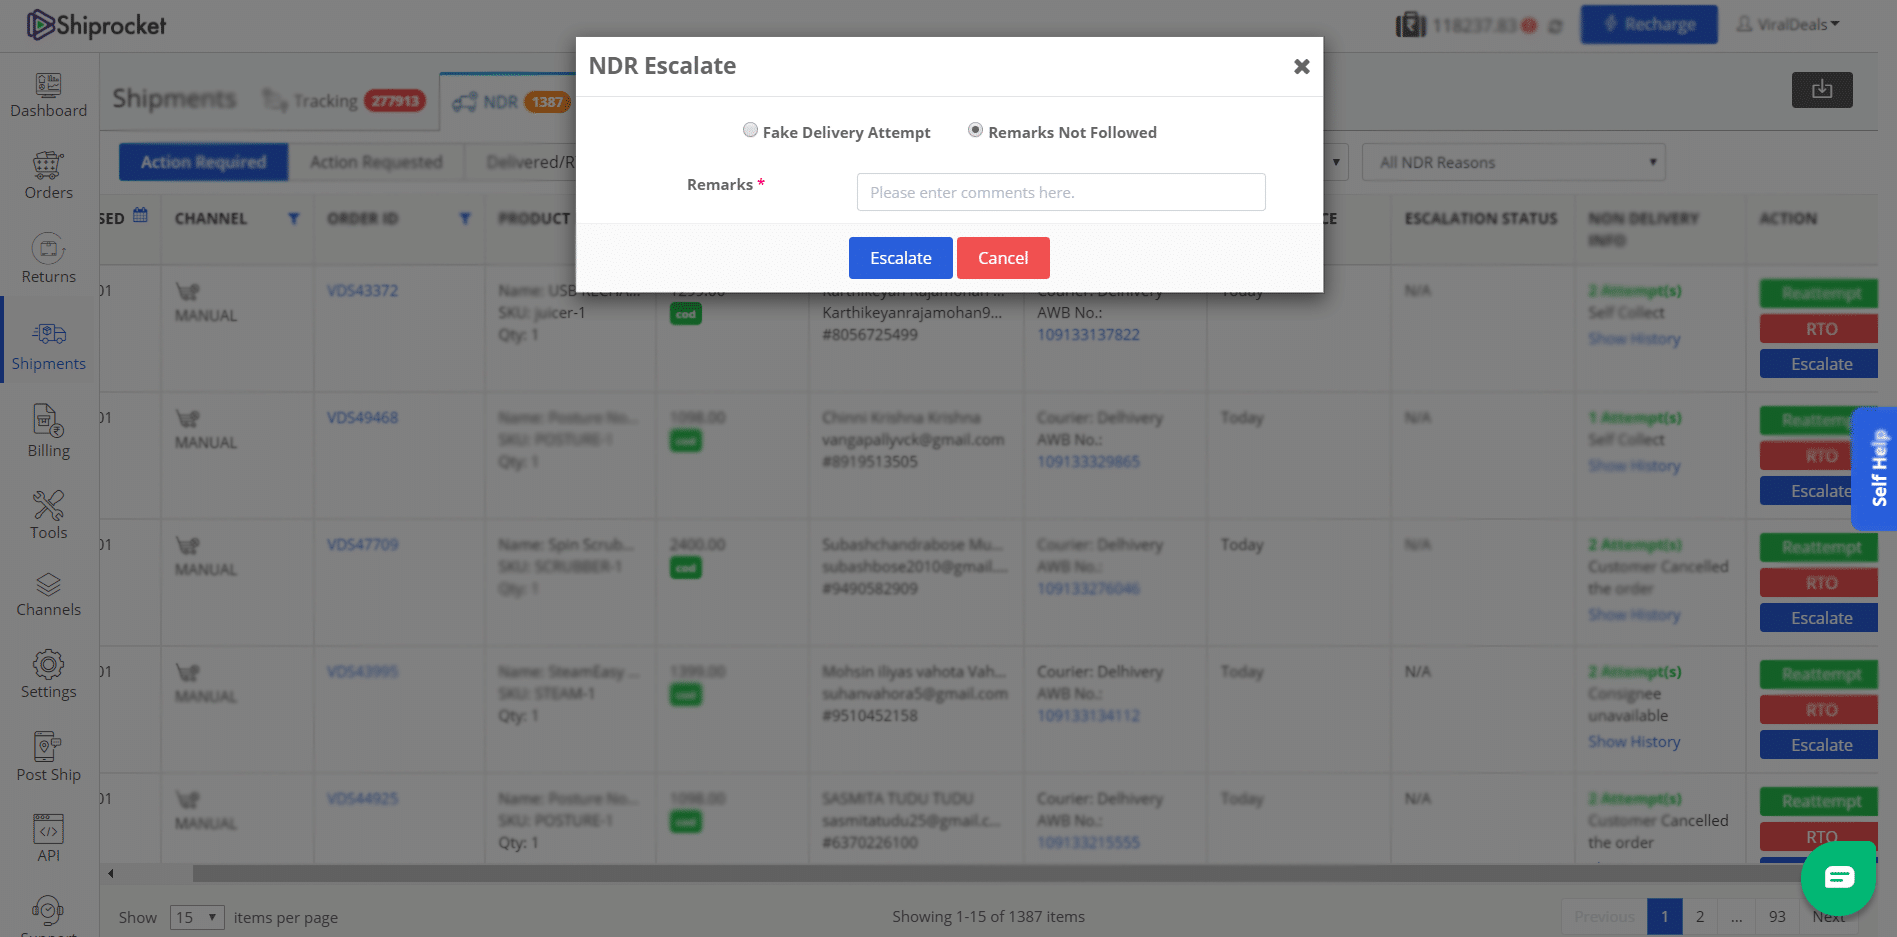
Task: Open AWB 109133137822 link
Action: (x=1088, y=335)
